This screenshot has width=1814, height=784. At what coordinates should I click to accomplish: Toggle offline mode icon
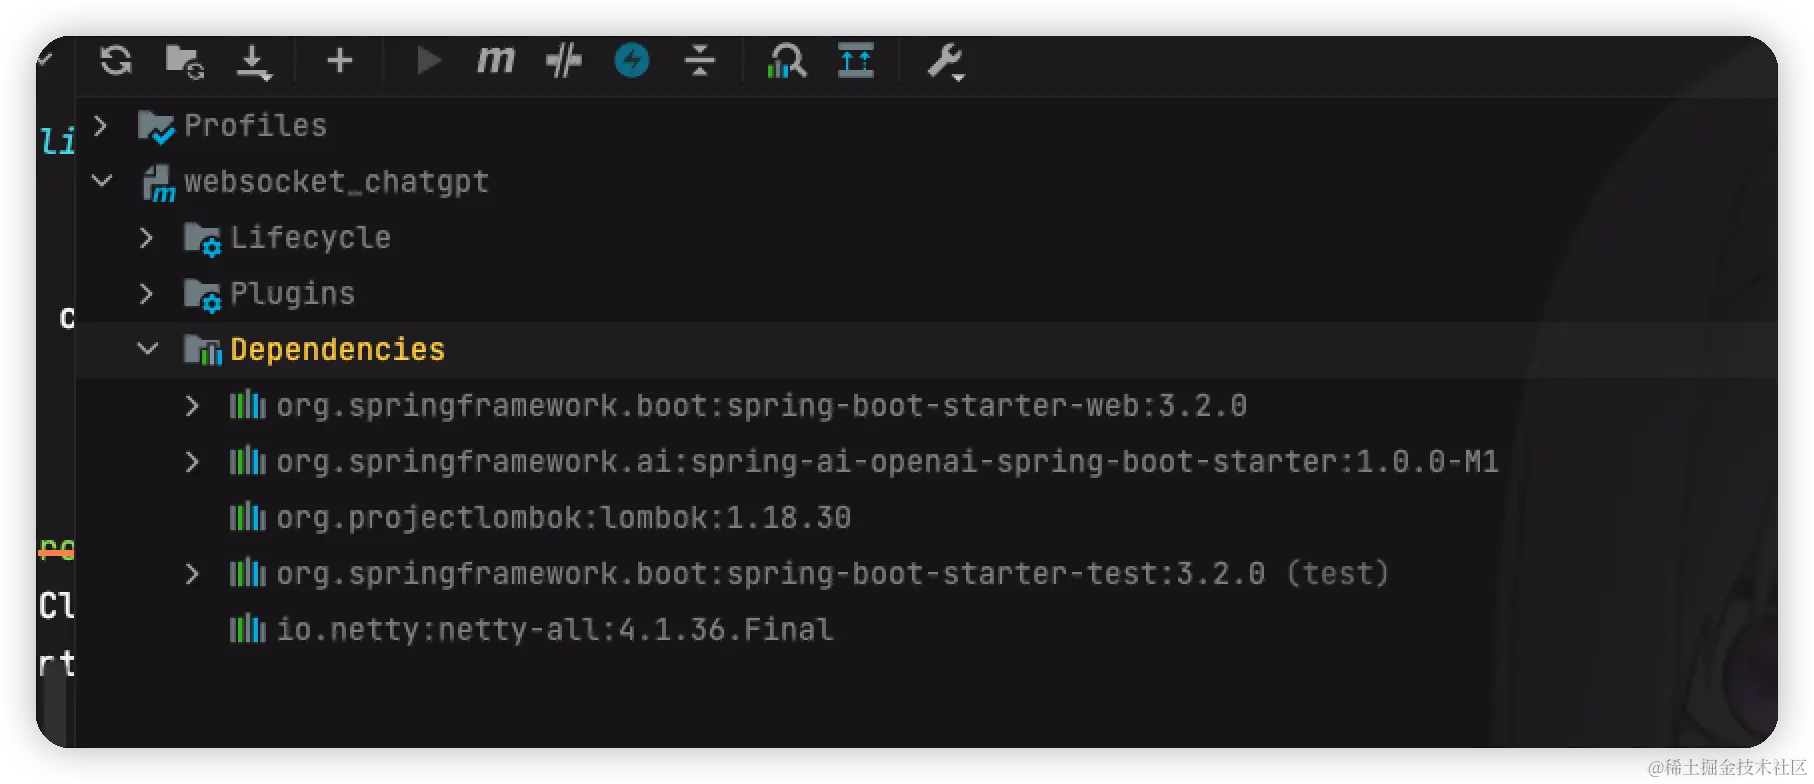[564, 61]
